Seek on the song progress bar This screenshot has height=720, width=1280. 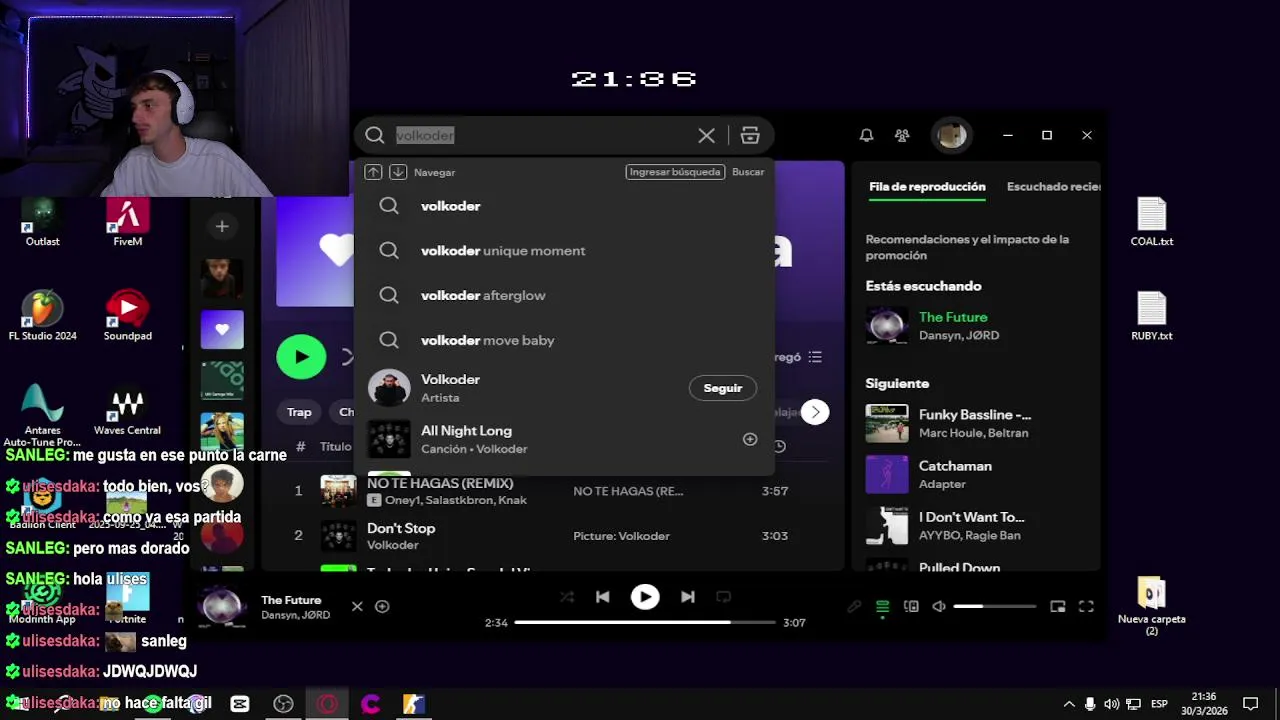(645, 622)
